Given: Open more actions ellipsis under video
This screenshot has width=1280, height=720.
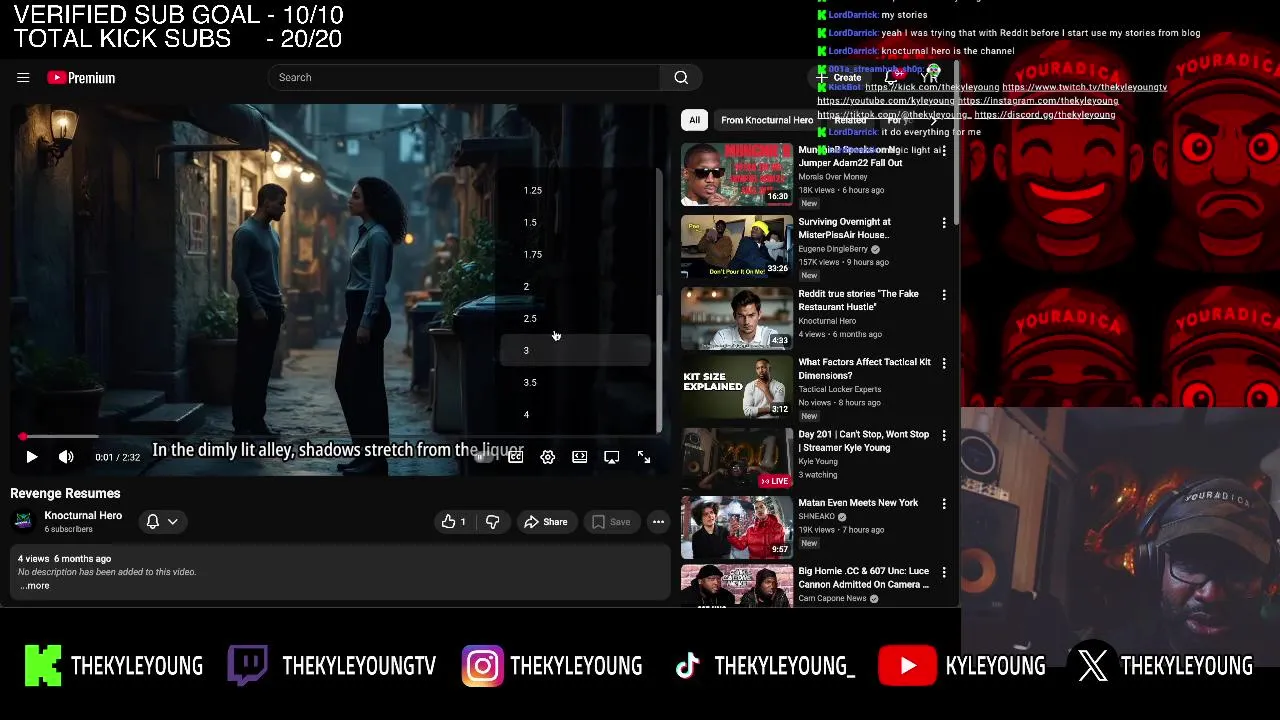Looking at the screenshot, I should point(658,521).
